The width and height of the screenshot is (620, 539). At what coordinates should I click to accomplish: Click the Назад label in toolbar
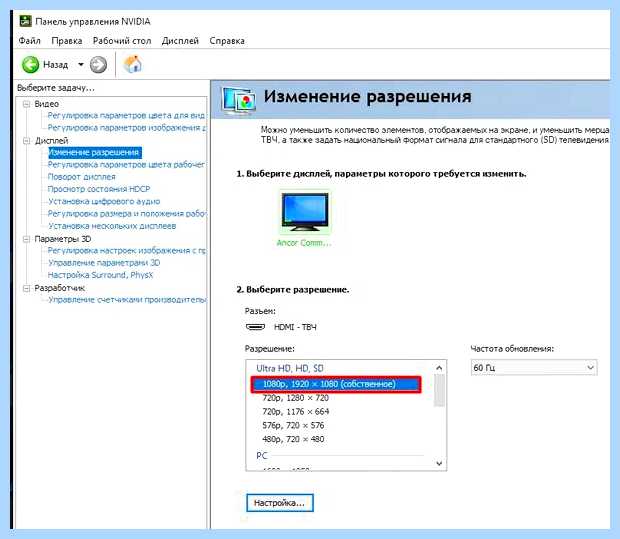pos(55,64)
